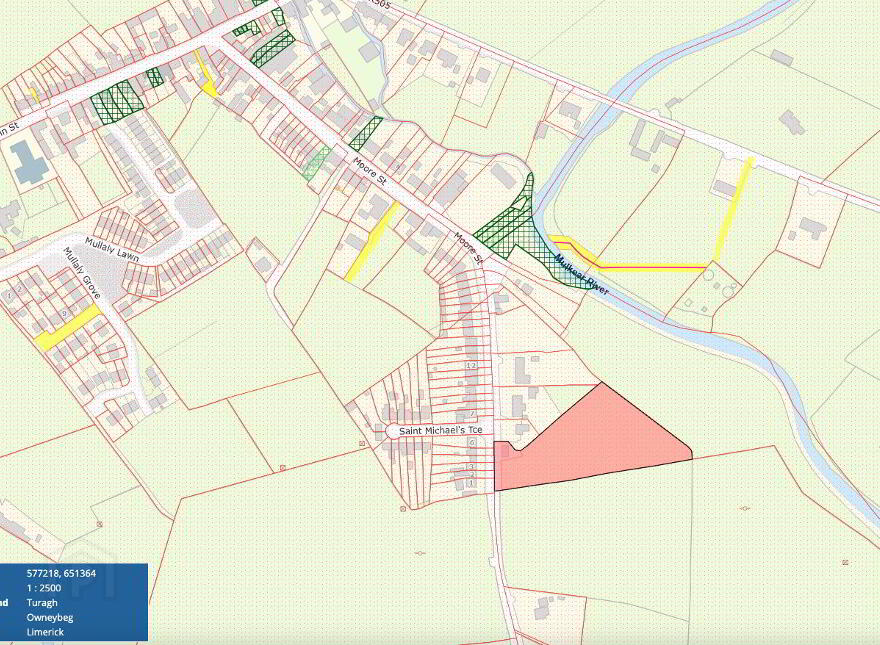Click the "Saint Michael's Tce" street label
Screen dimensions: 880x645
tap(441, 431)
